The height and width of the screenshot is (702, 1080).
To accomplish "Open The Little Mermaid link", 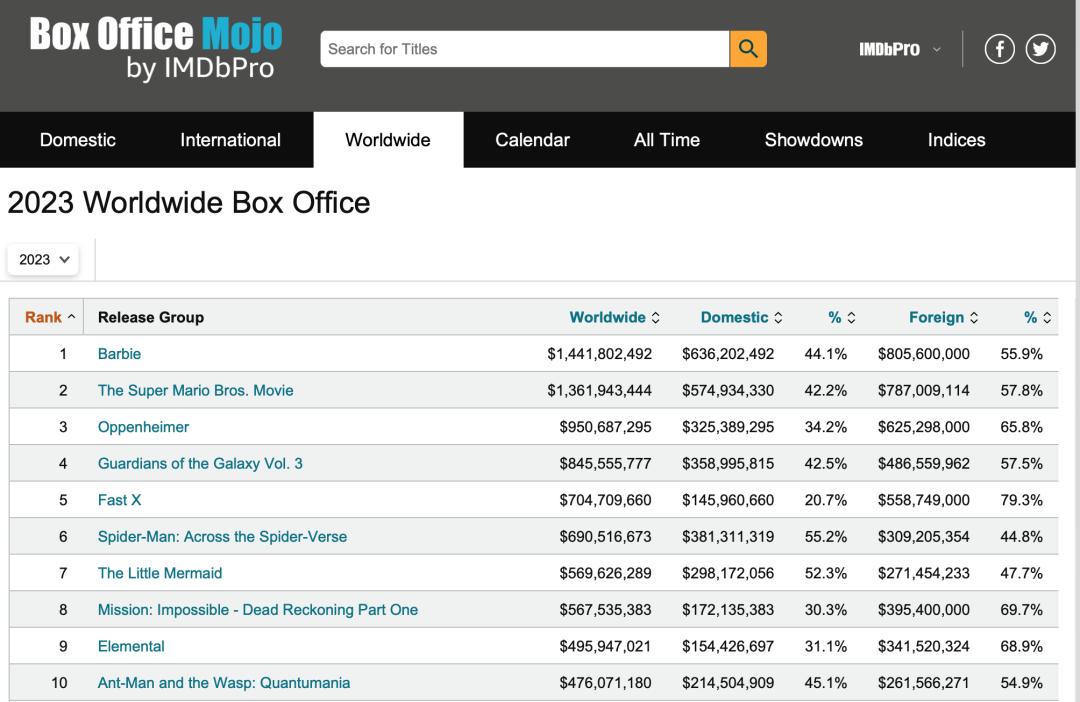I will pyautogui.click(x=160, y=573).
